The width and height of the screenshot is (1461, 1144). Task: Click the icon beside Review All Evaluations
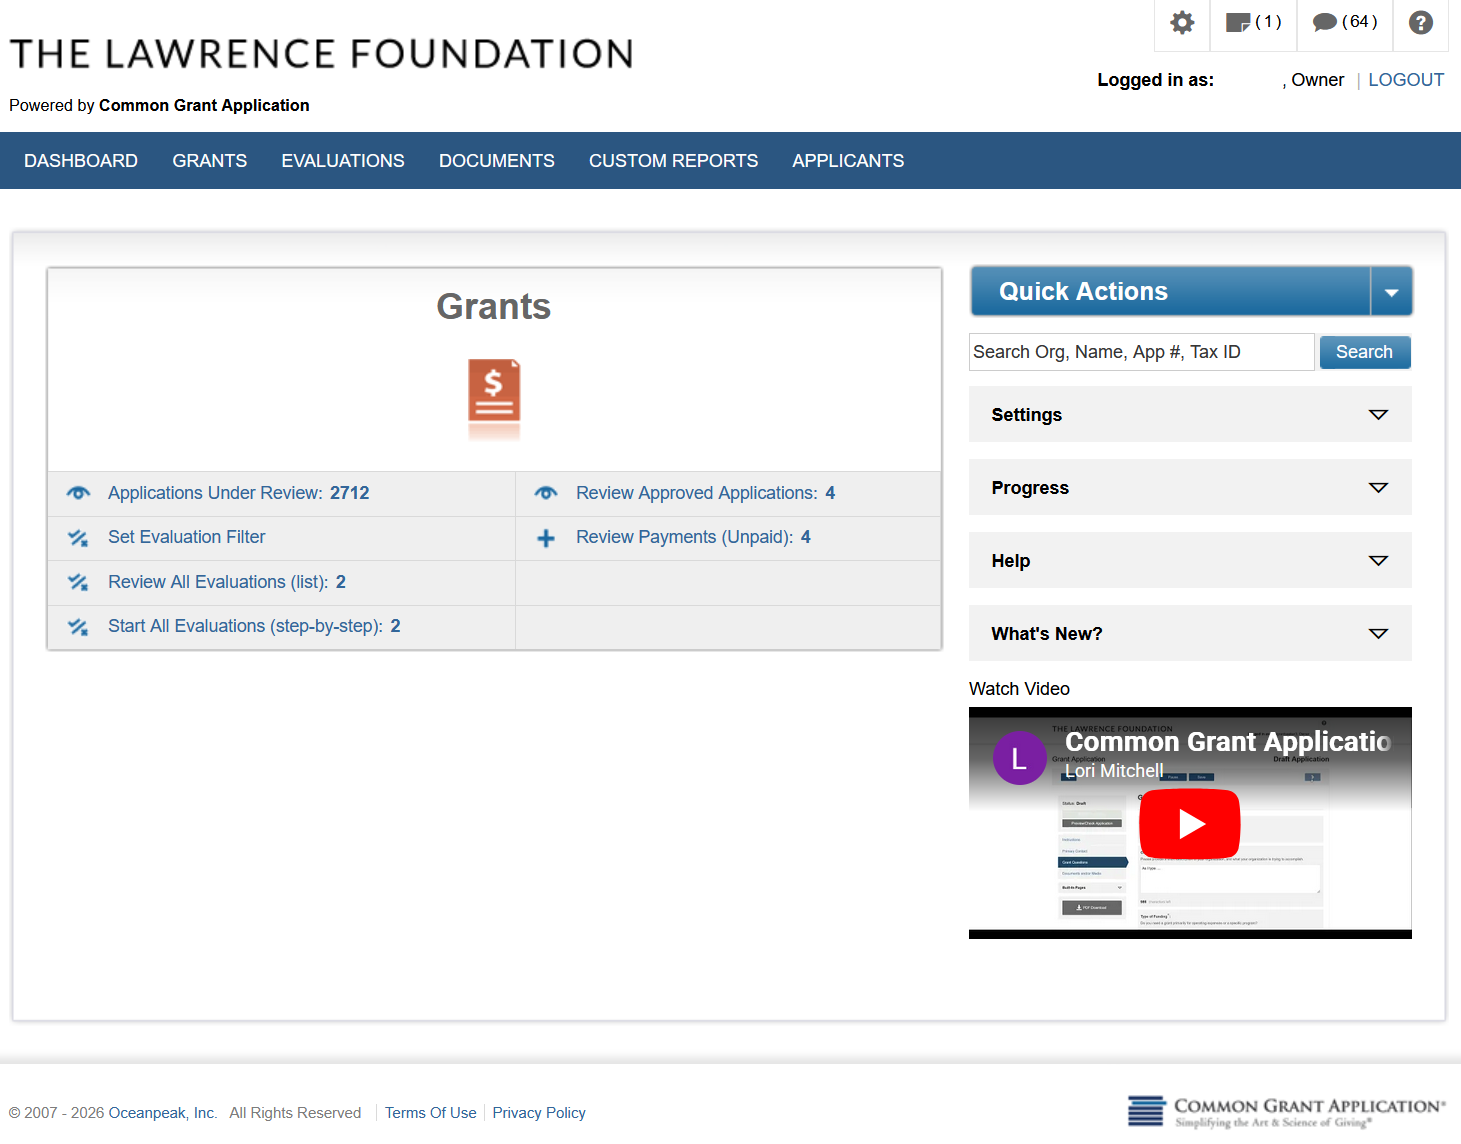coord(78,582)
